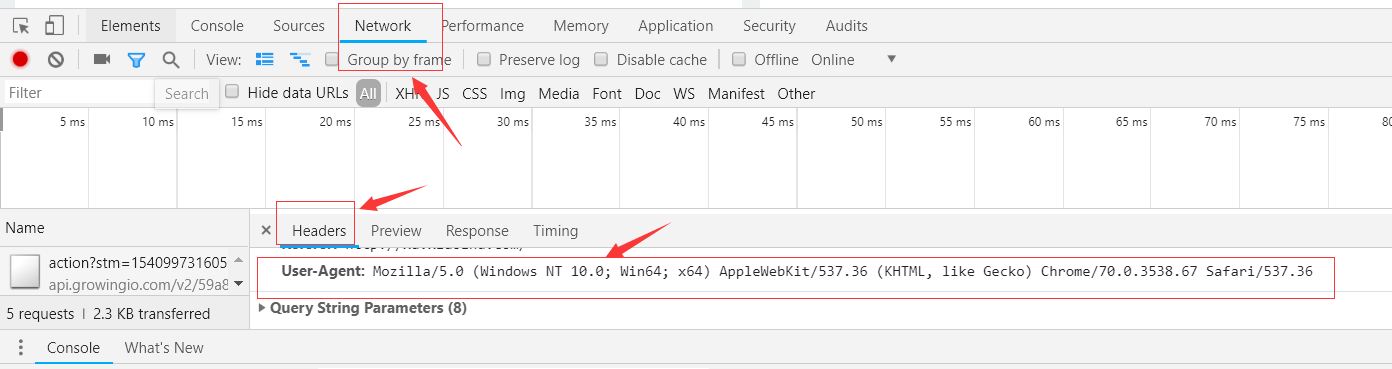The image size is (1392, 369).
Task: Filter requests by Font type
Action: click(x=607, y=93)
